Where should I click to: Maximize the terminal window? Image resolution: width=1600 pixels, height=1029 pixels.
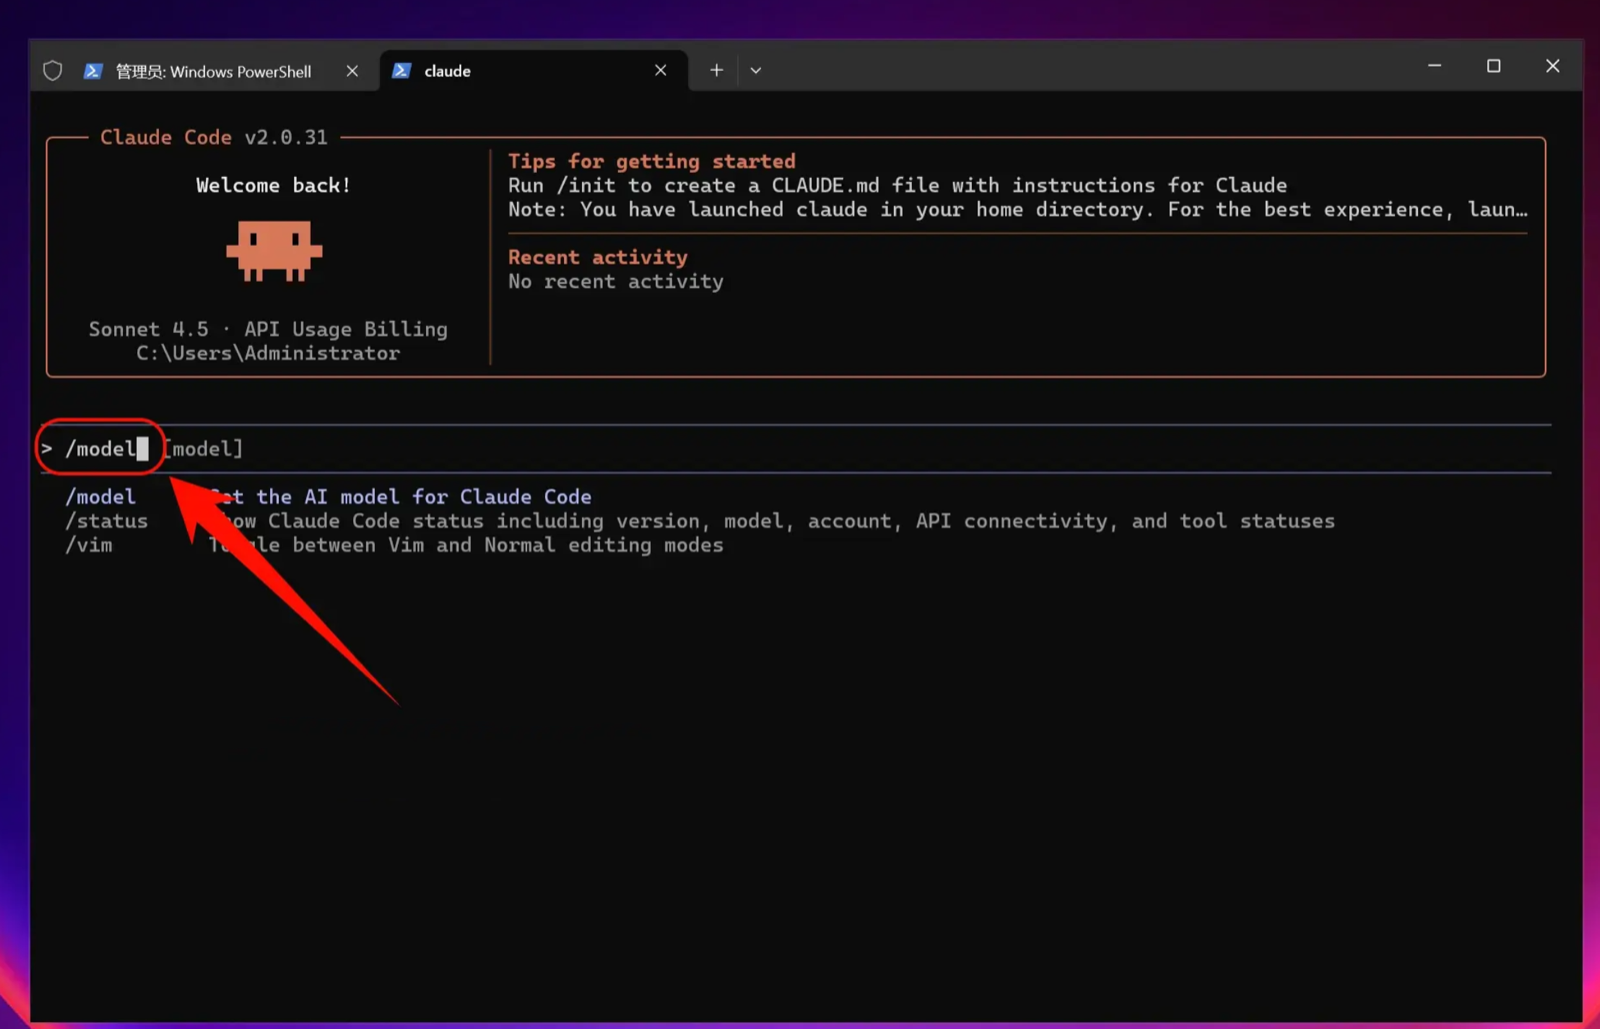point(1494,66)
